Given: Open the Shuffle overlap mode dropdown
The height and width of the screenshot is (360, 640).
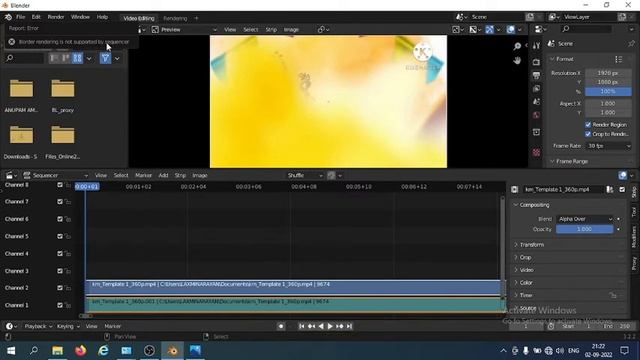Looking at the screenshot, I should click(305, 176).
